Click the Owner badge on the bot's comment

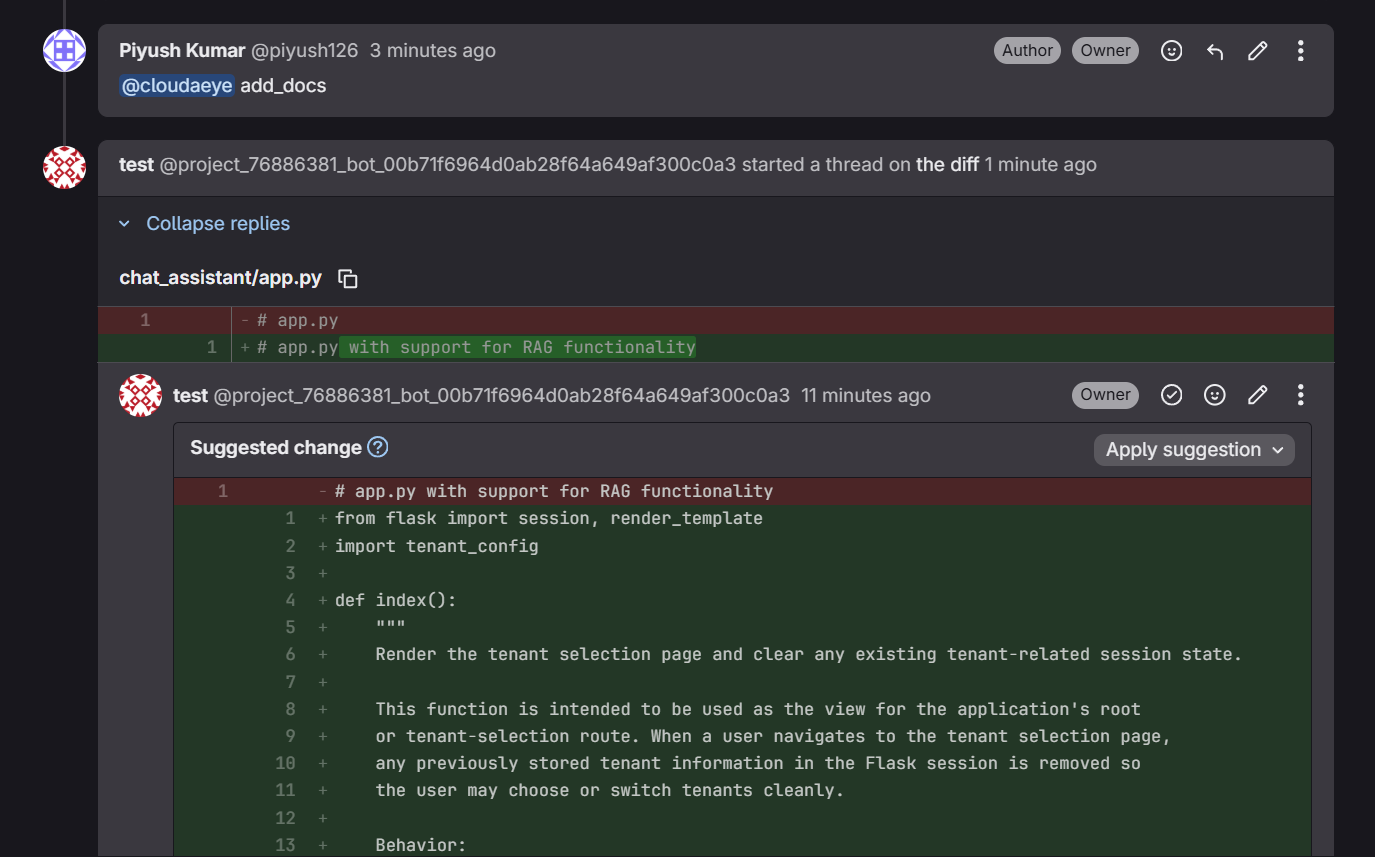pyautogui.click(x=1105, y=394)
